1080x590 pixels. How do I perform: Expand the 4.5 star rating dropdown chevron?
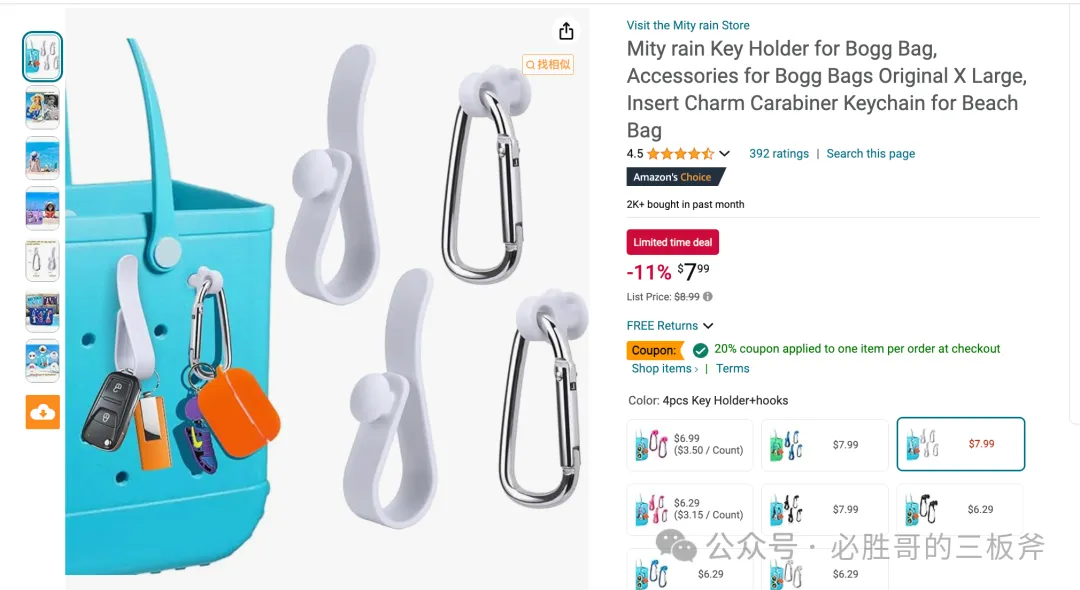[724, 154]
